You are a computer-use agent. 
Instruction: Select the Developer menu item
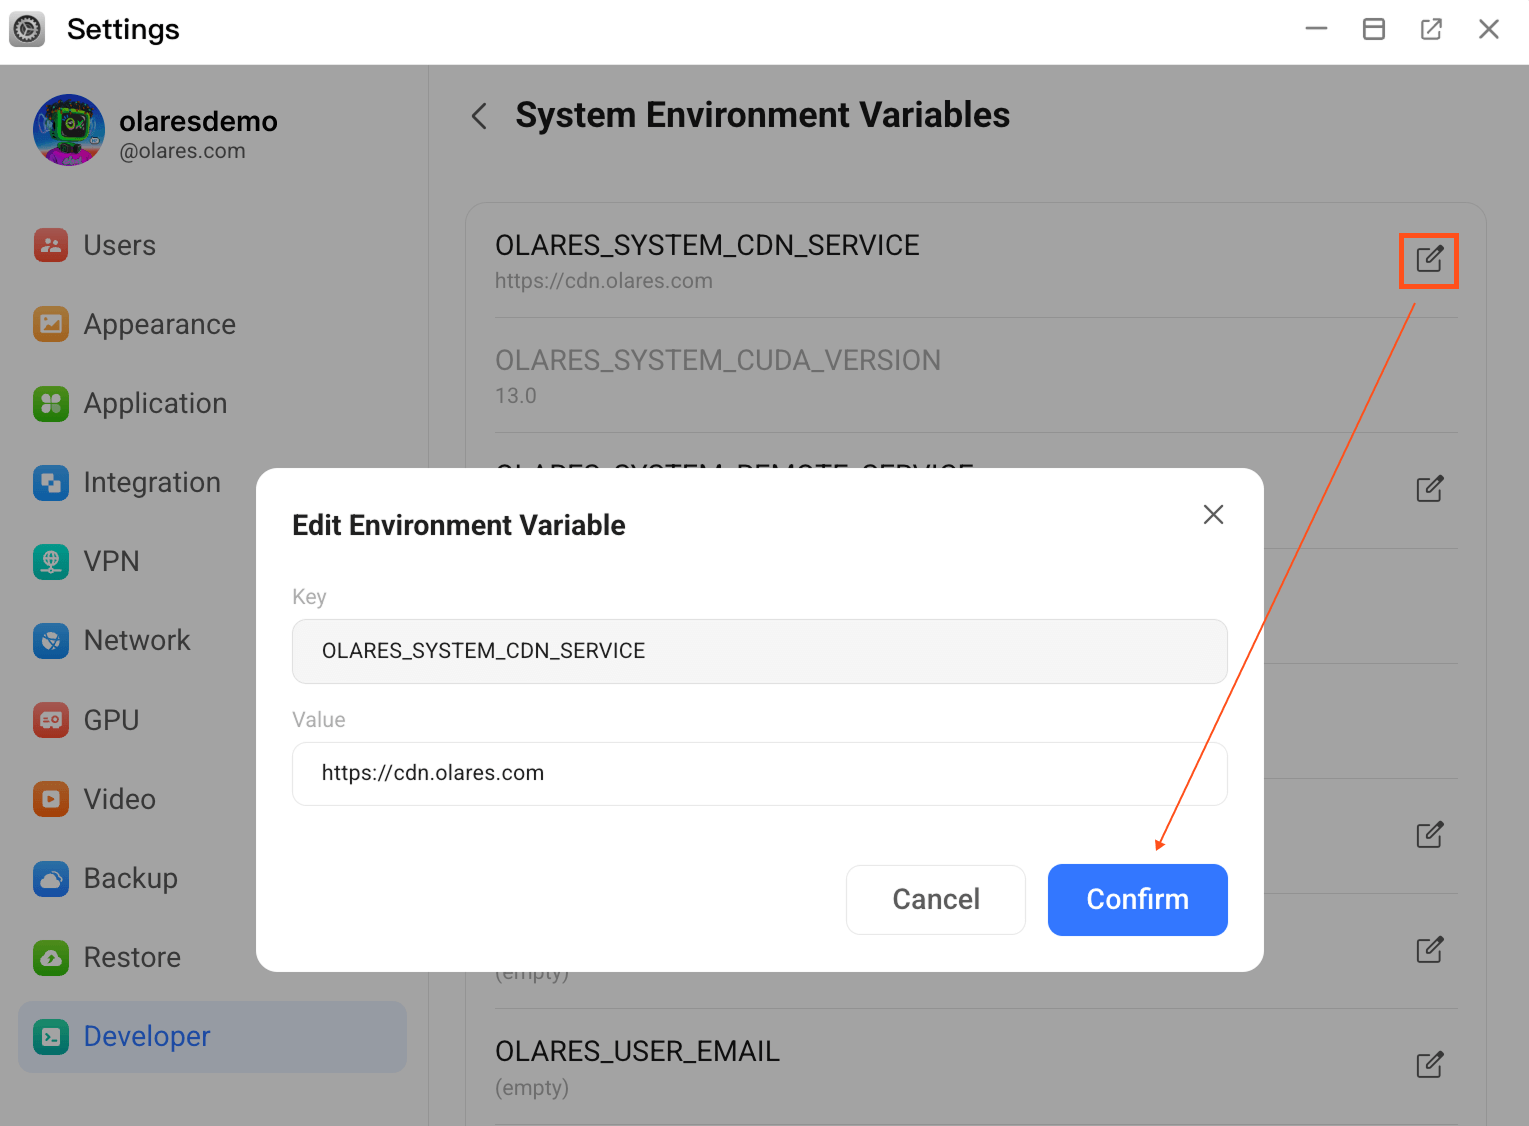pyautogui.click(x=146, y=1036)
